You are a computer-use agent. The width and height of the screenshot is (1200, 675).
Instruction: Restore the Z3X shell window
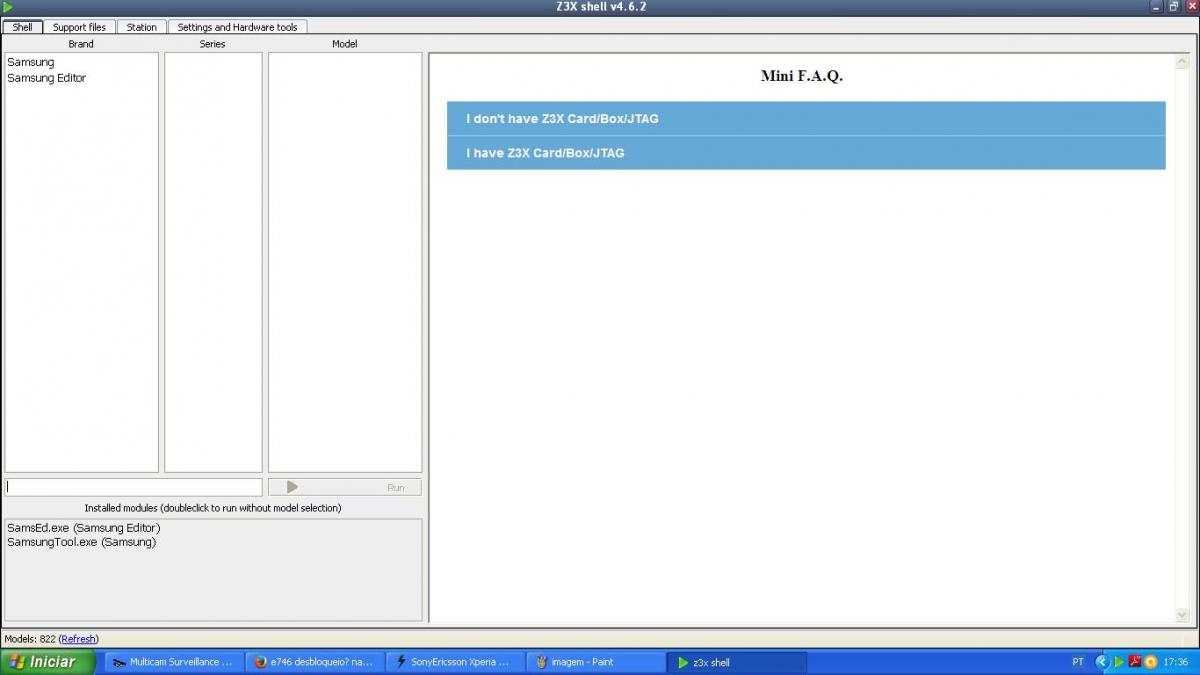pos(1174,7)
